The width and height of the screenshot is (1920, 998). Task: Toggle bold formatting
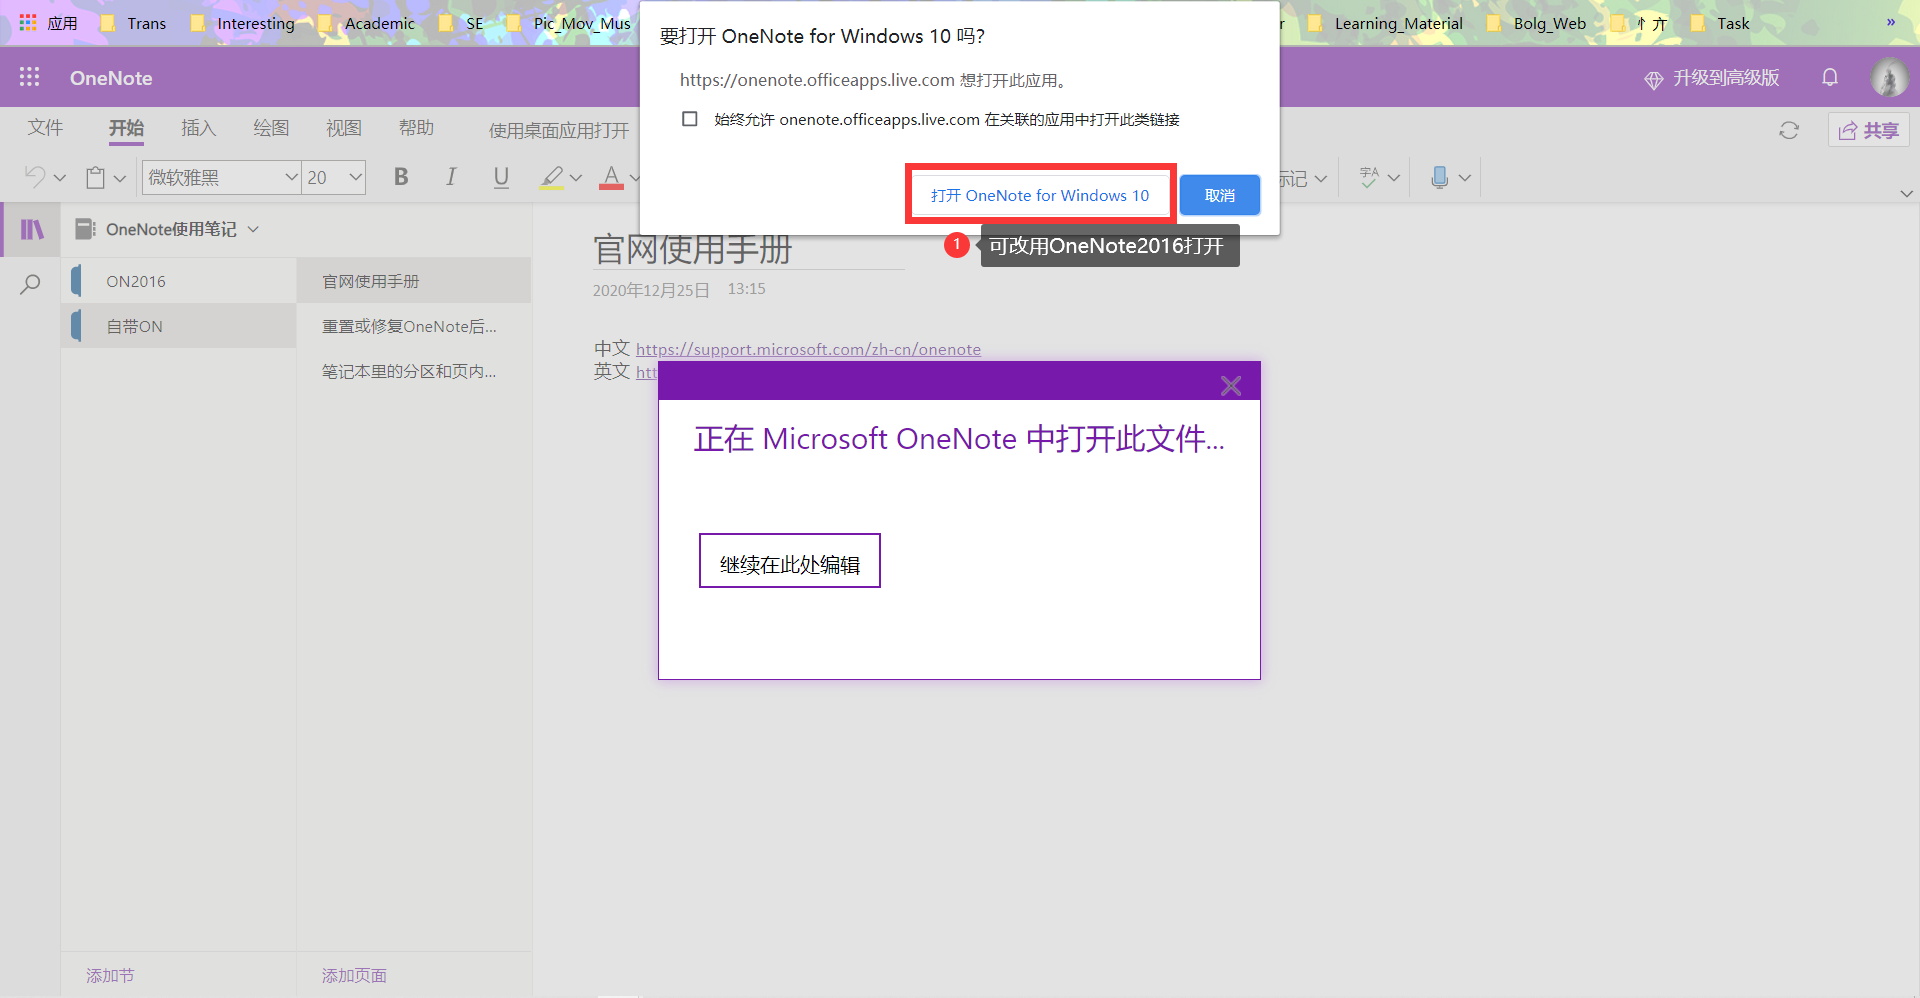tap(401, 177)
